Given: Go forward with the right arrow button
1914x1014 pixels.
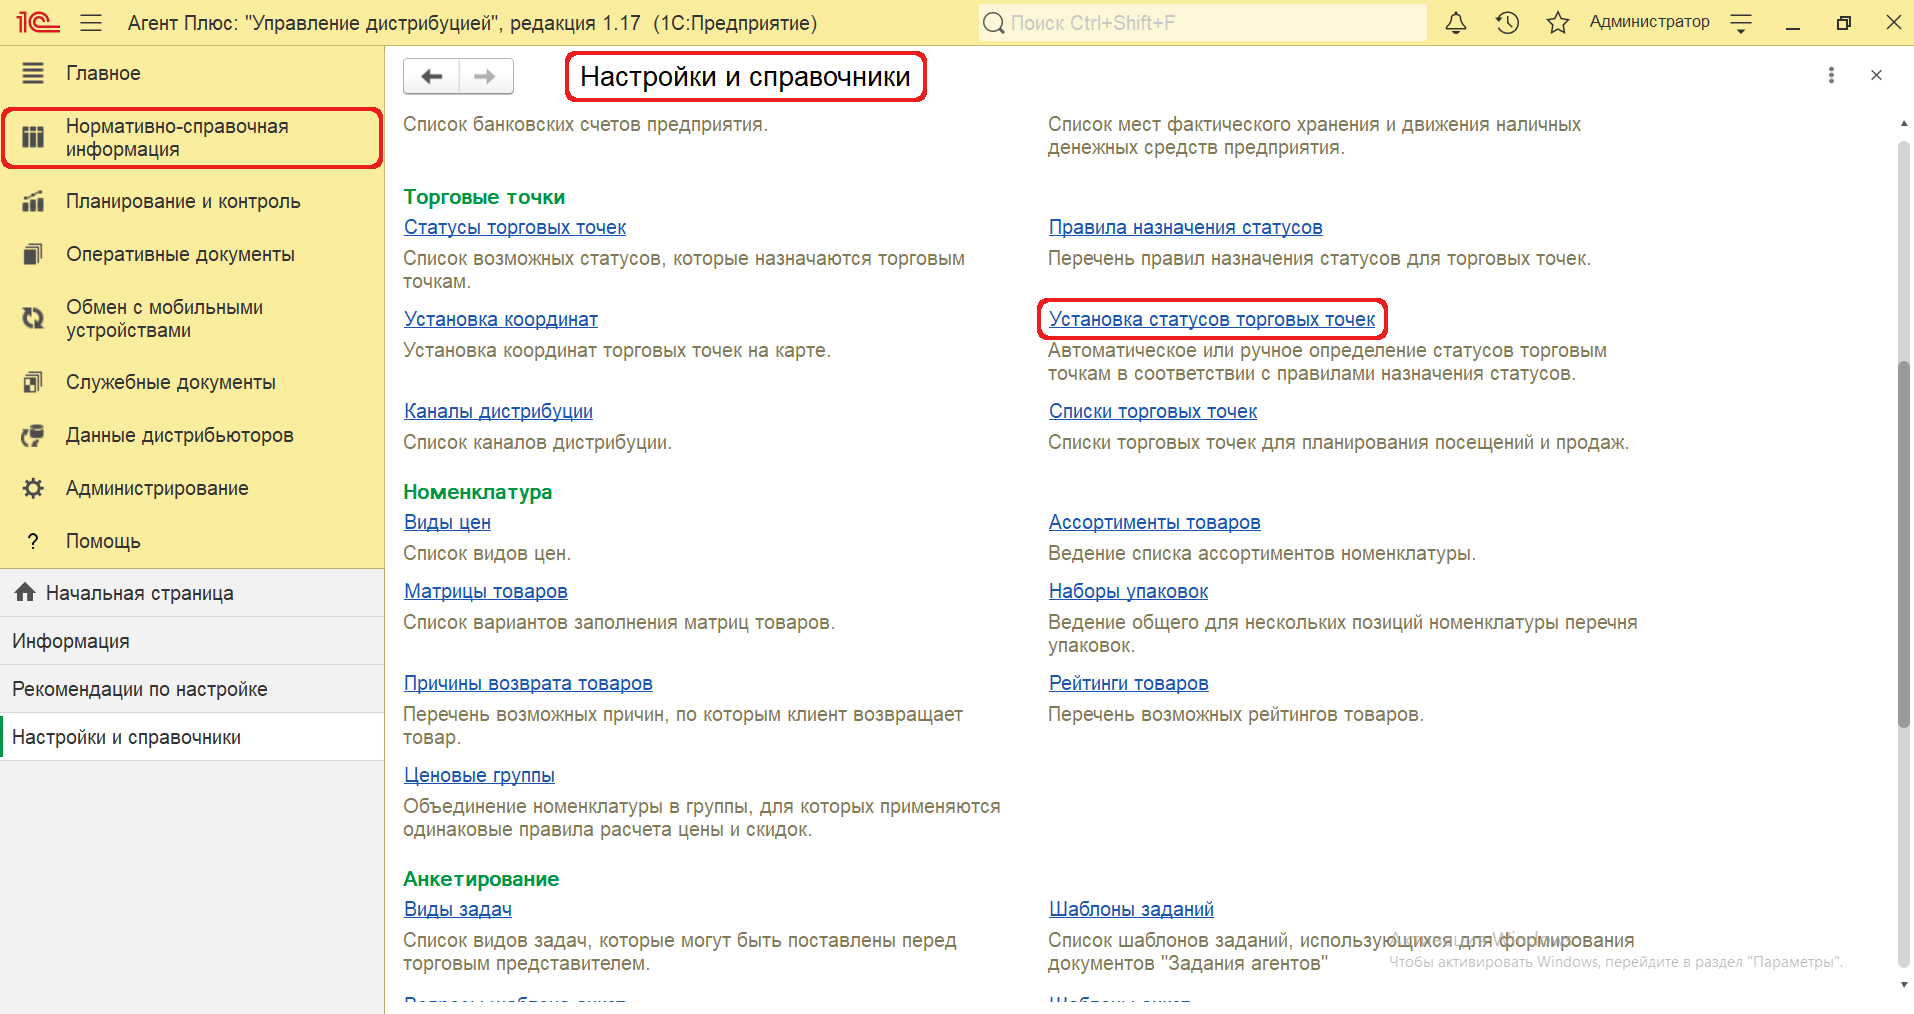Looking at the screenshot, I should 485,77.
